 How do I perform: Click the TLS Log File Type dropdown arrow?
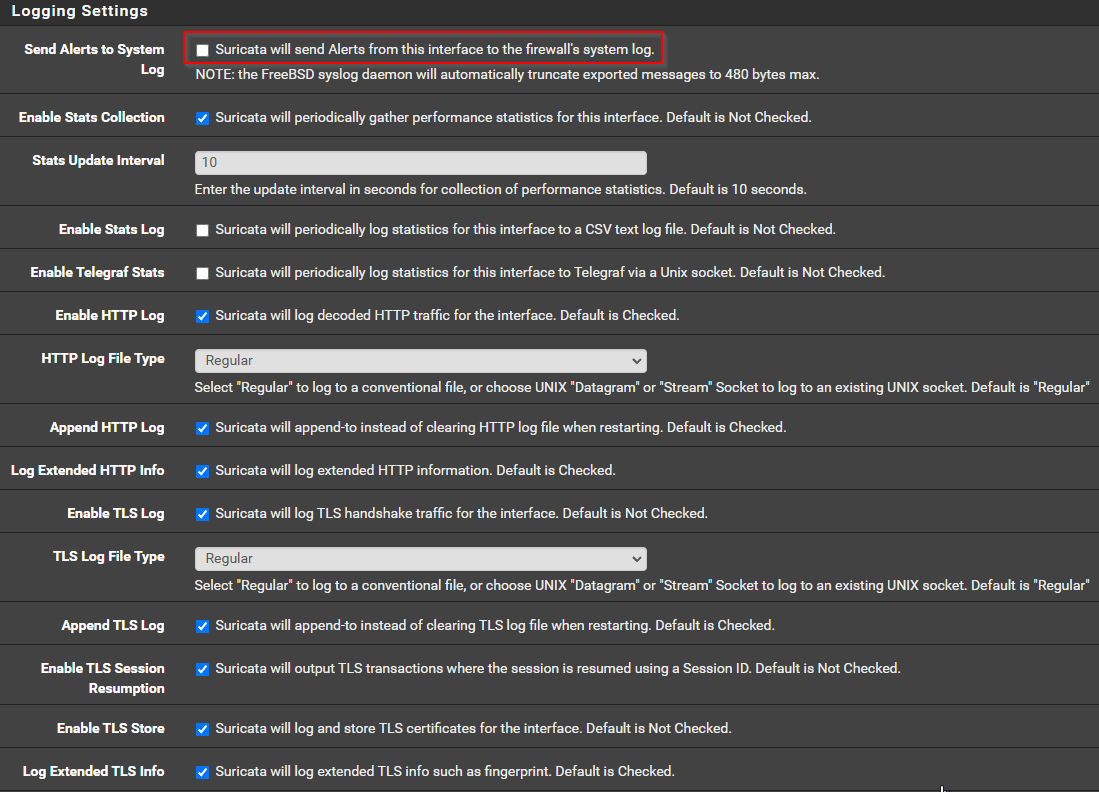pyautogui.click(x=636, y=558)
